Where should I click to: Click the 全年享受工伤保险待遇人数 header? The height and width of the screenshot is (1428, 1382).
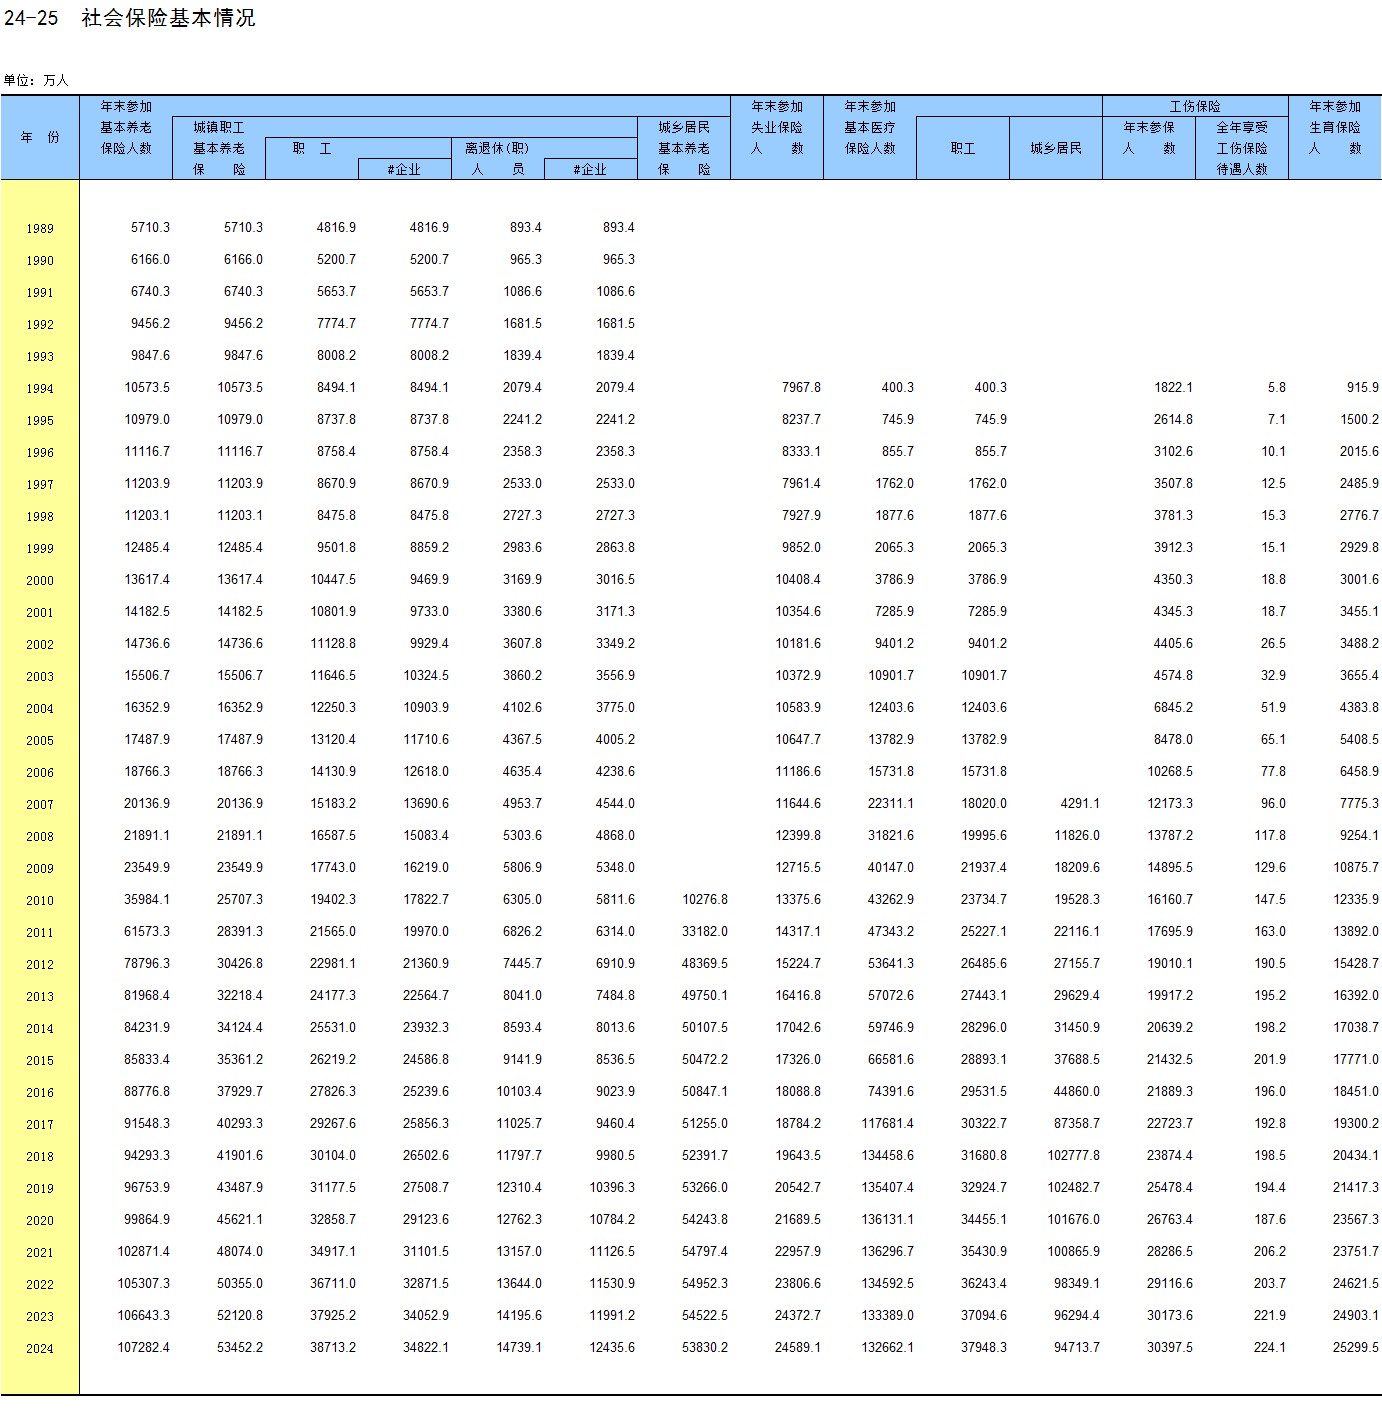tap(1241, 148)
